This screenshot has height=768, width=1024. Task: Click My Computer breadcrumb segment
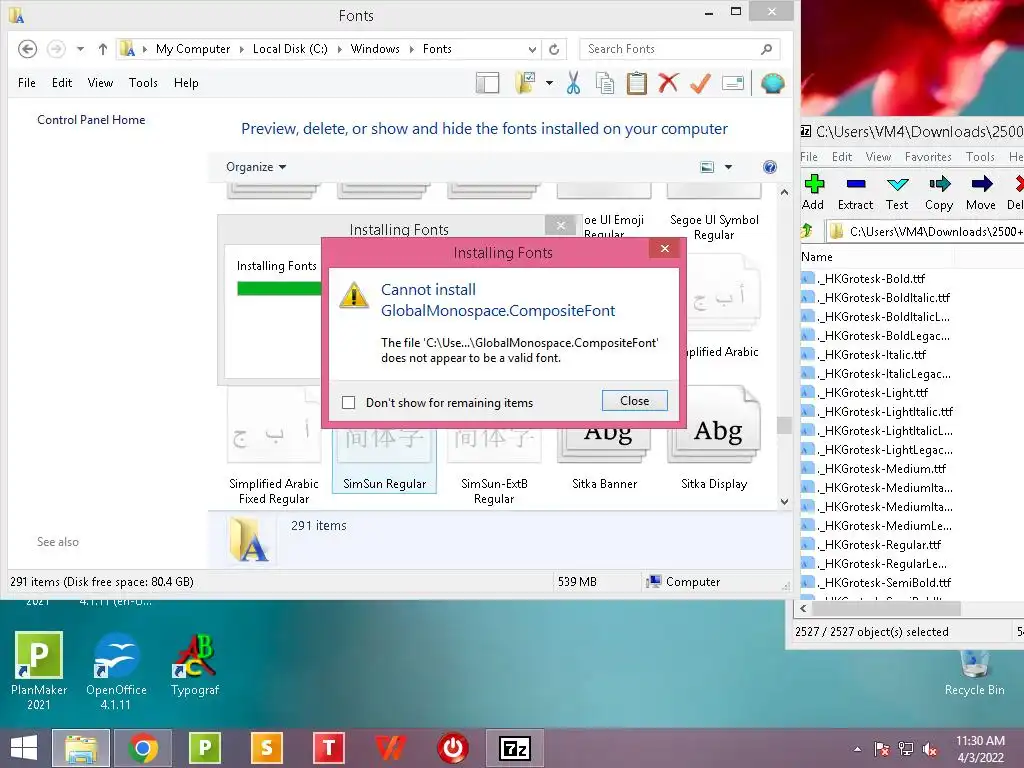[193, 49]
